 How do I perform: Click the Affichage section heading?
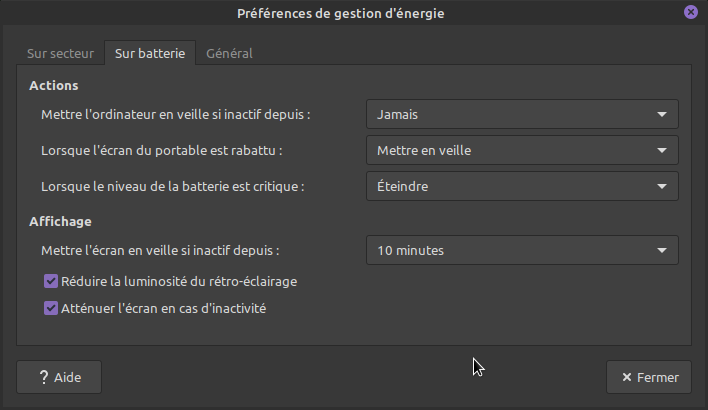click(x=61, y=221)
